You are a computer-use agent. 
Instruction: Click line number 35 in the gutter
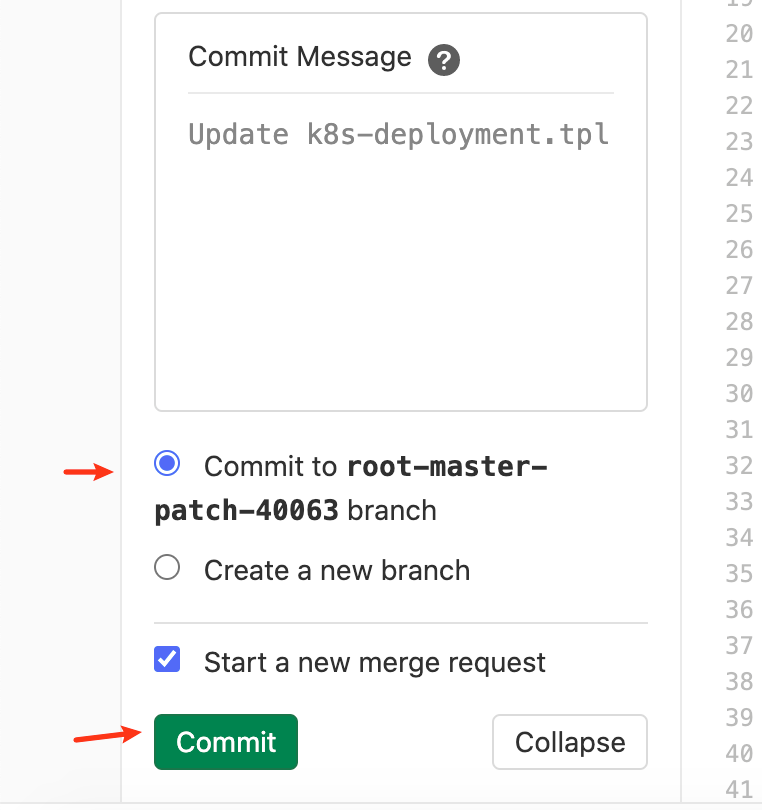pyautogui.click(x=739, y=574)
